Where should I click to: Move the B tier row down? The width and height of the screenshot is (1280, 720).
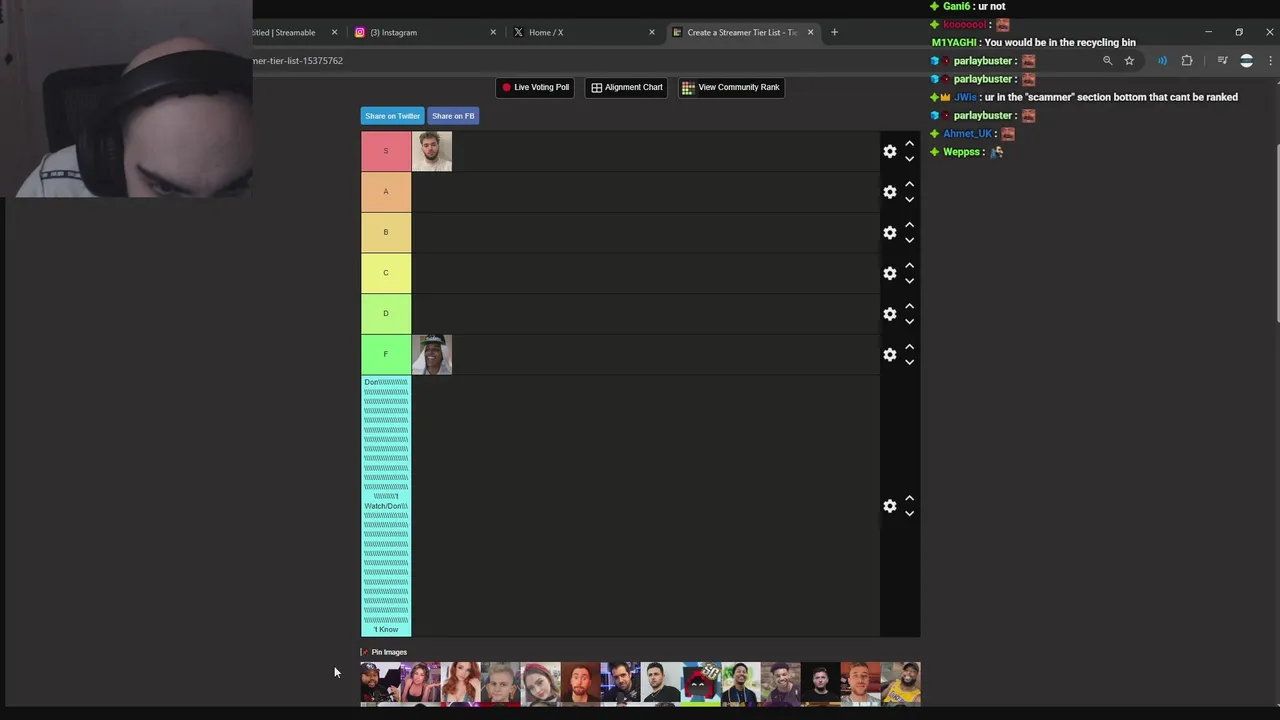click(909, 240)
